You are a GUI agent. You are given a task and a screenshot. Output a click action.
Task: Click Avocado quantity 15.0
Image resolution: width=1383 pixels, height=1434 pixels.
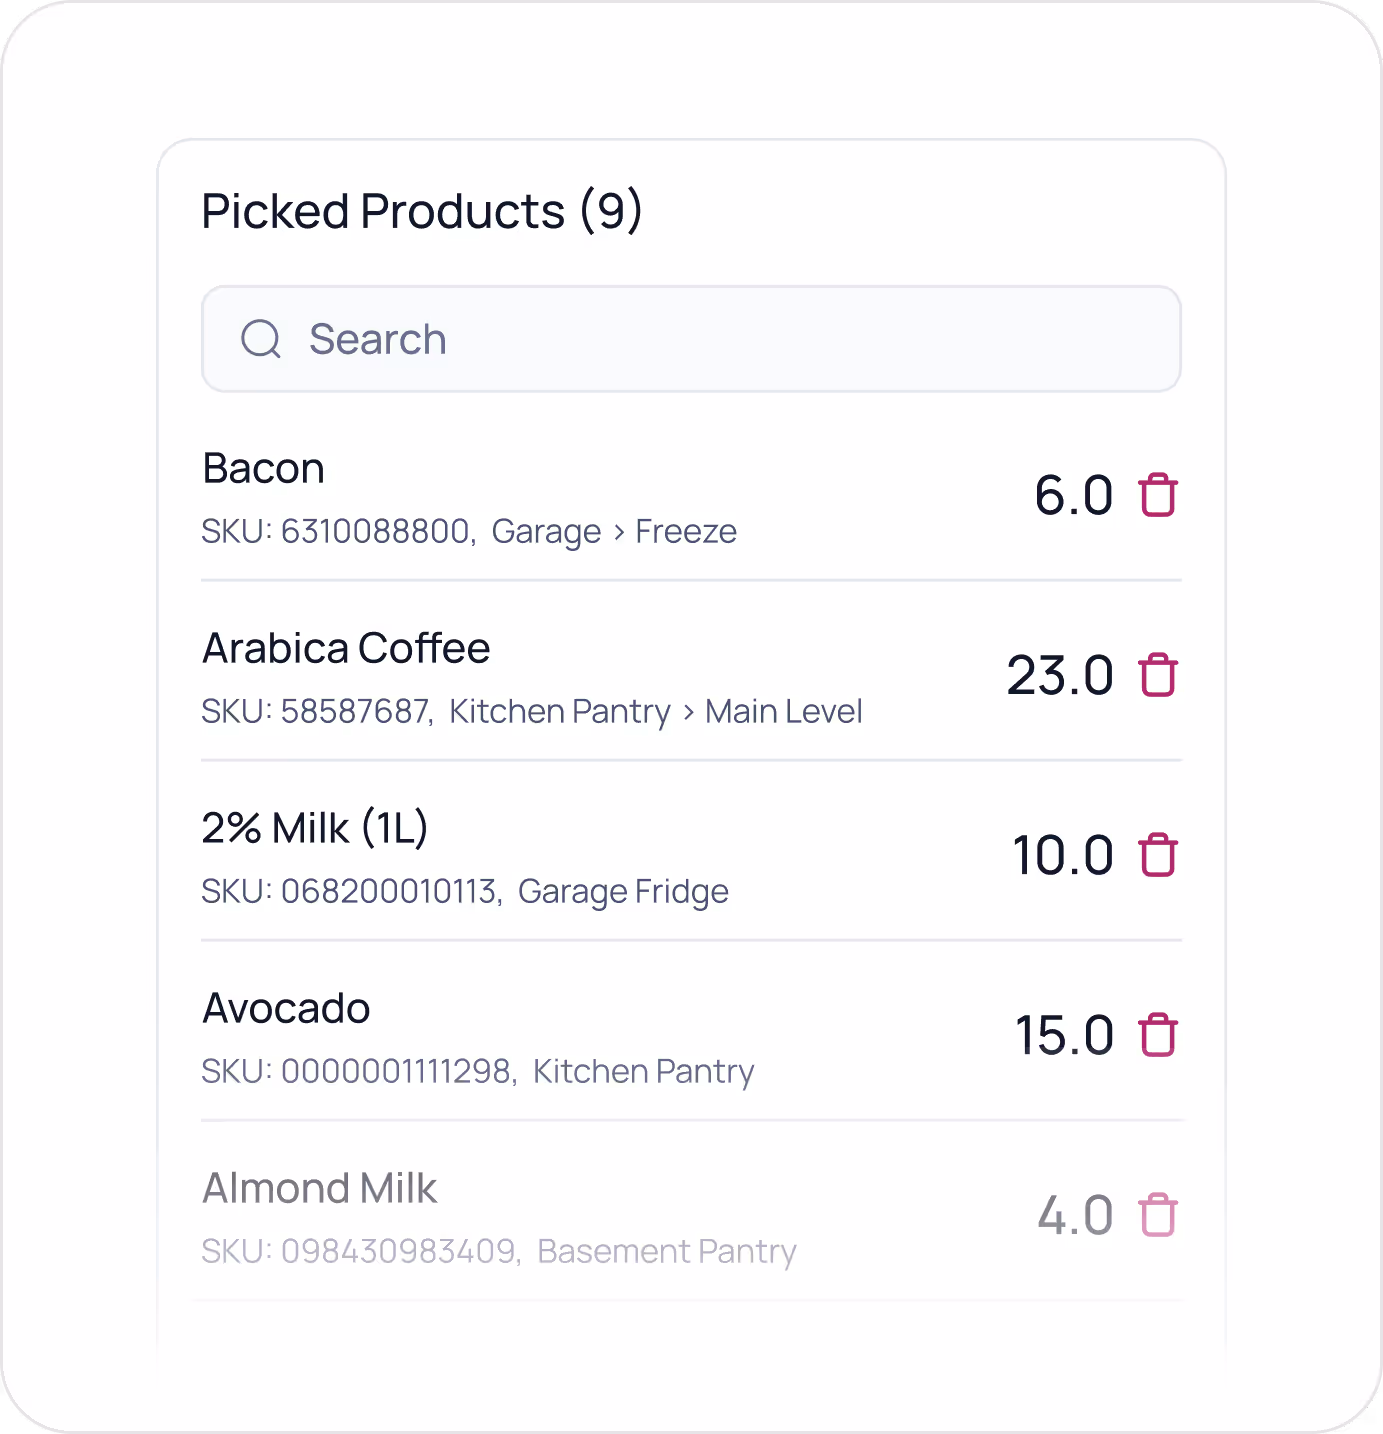pyautogui.click(x=1064, y=1035)
